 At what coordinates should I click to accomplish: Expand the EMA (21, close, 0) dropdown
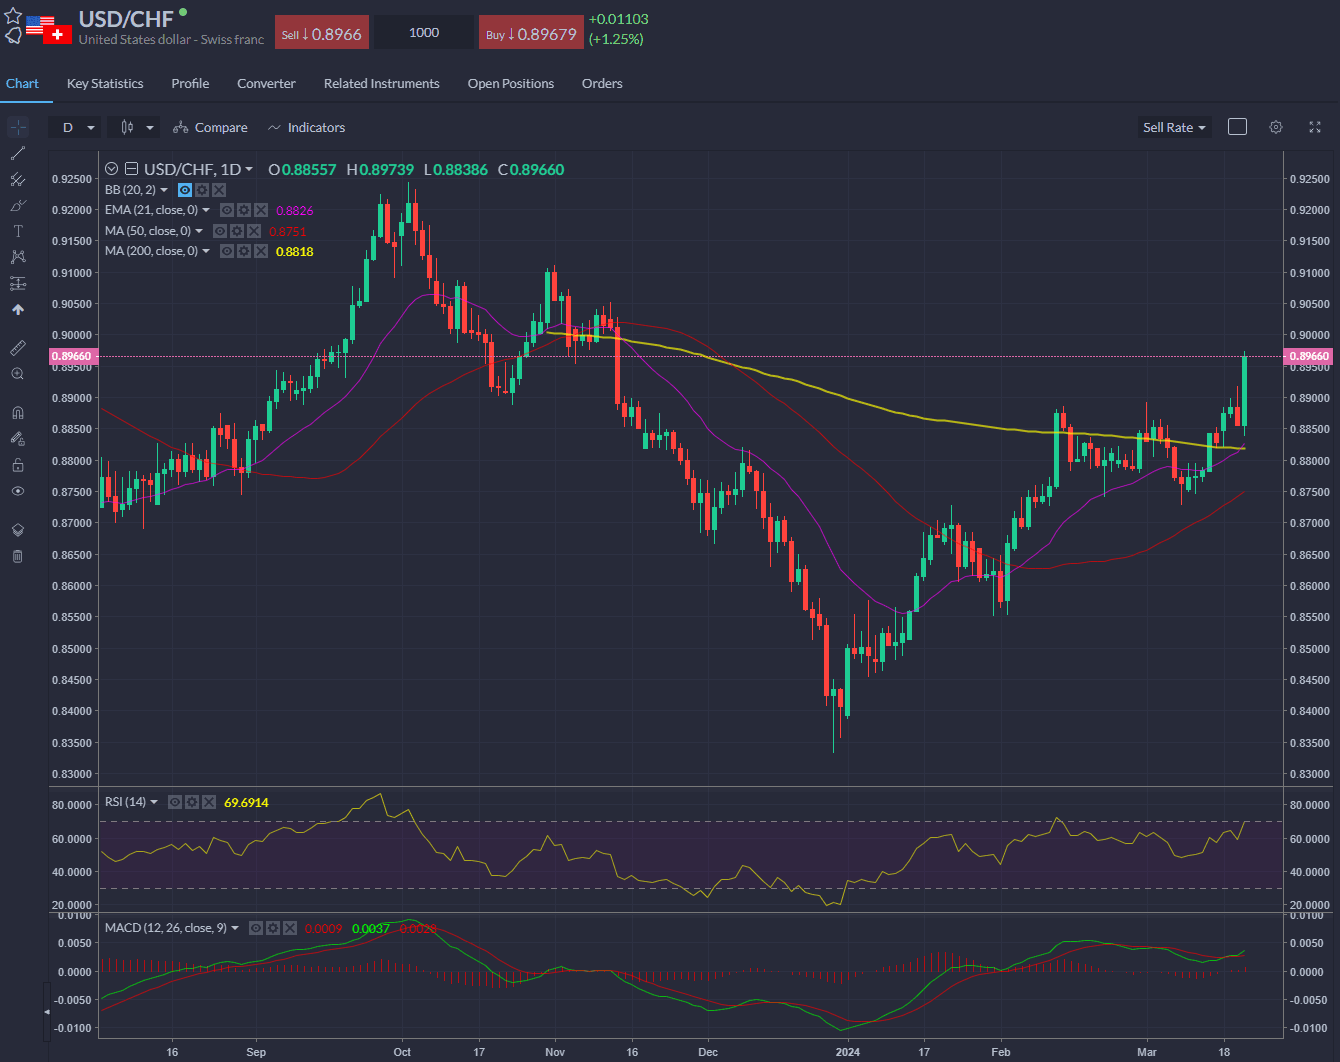pyautogui.click(x=206, y=210)
